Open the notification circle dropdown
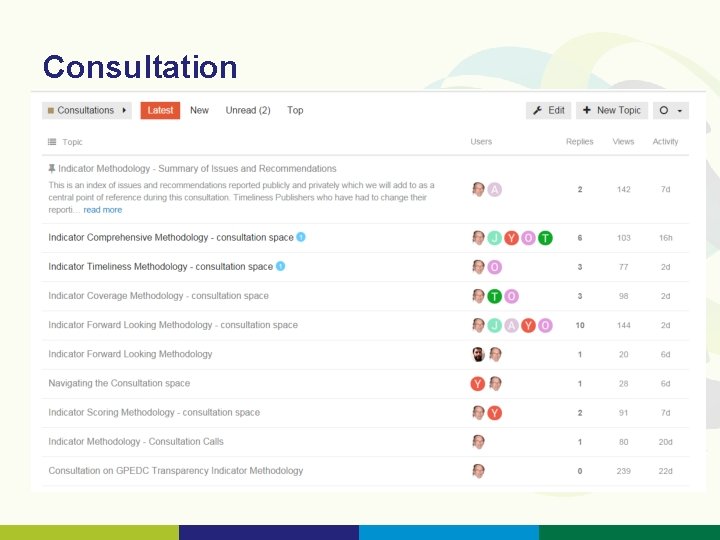This screenshot has height=540, width=720. pyautogui.click(x=671, y=110)
